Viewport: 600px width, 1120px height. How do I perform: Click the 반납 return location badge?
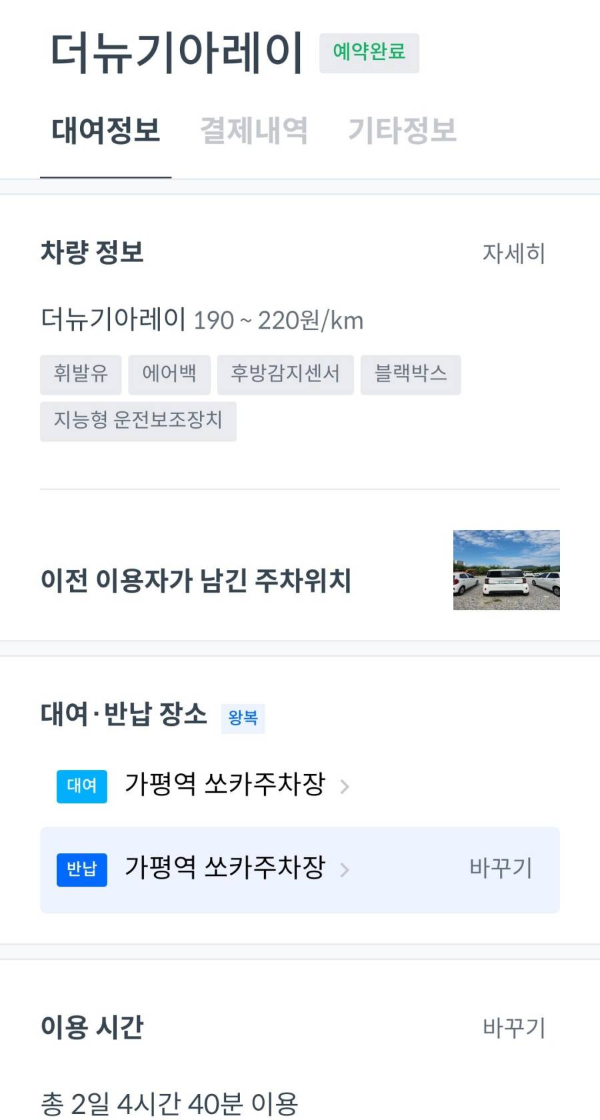click(81, 870)
